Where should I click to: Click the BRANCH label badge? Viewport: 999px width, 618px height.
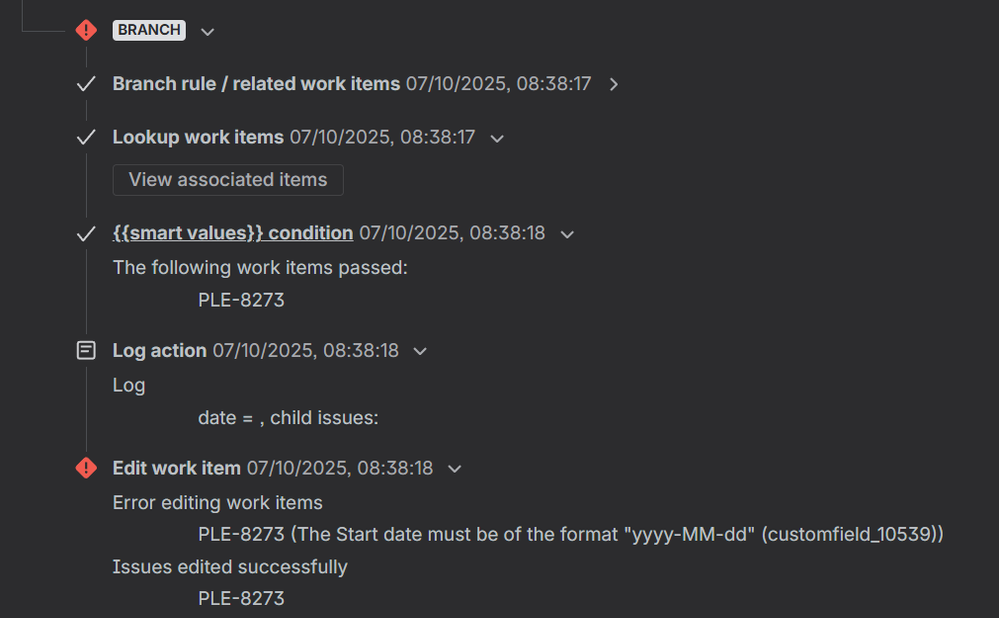[149, 30]
